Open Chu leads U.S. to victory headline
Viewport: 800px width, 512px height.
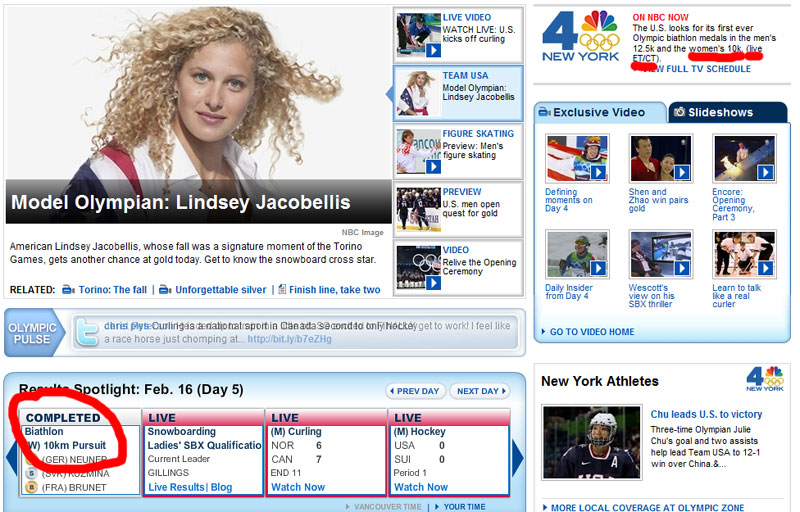pyautogui.click(x=706, y=414)
